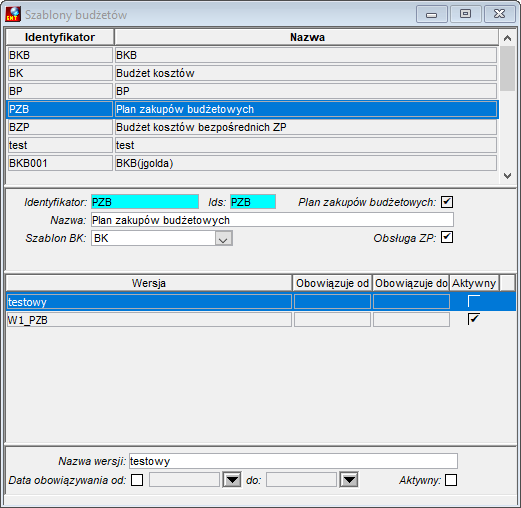Click the Wersja column header
The image size is (521, 508).
149,283
